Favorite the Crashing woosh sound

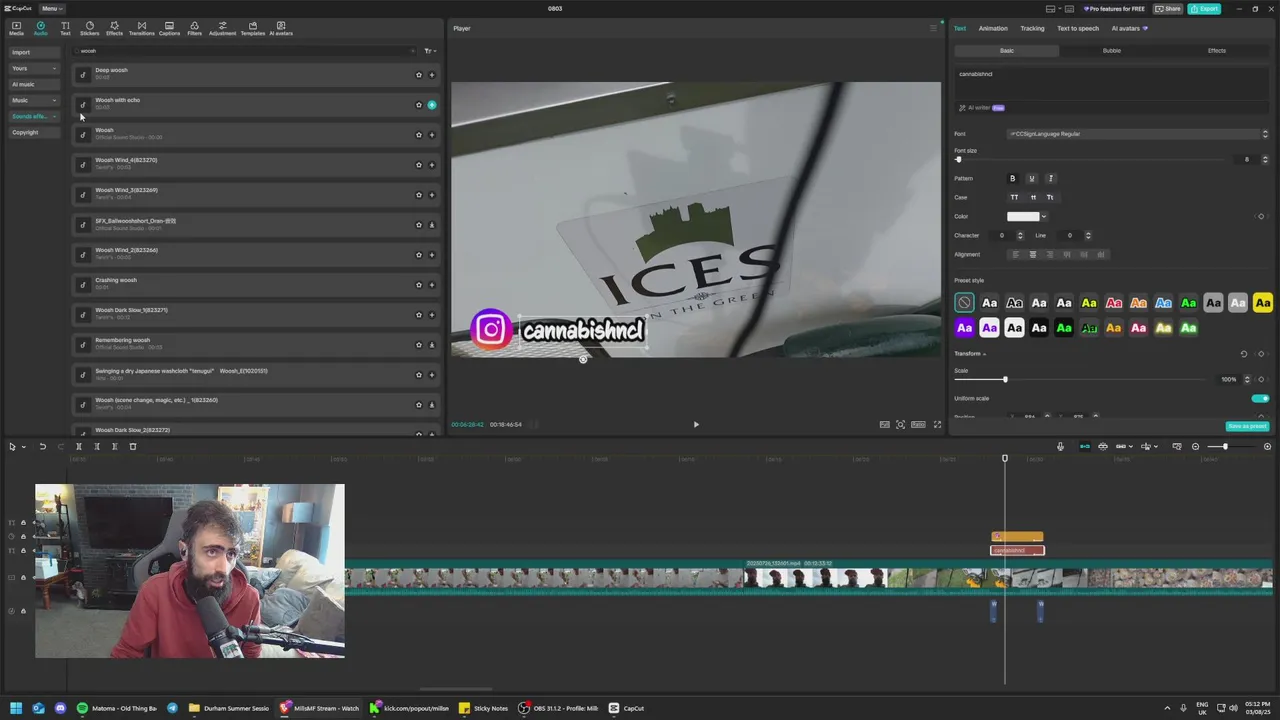pos(419,285)
